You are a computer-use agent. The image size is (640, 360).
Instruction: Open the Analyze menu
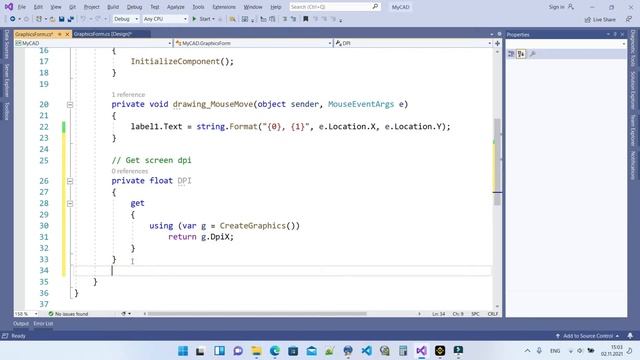[176, 7]
